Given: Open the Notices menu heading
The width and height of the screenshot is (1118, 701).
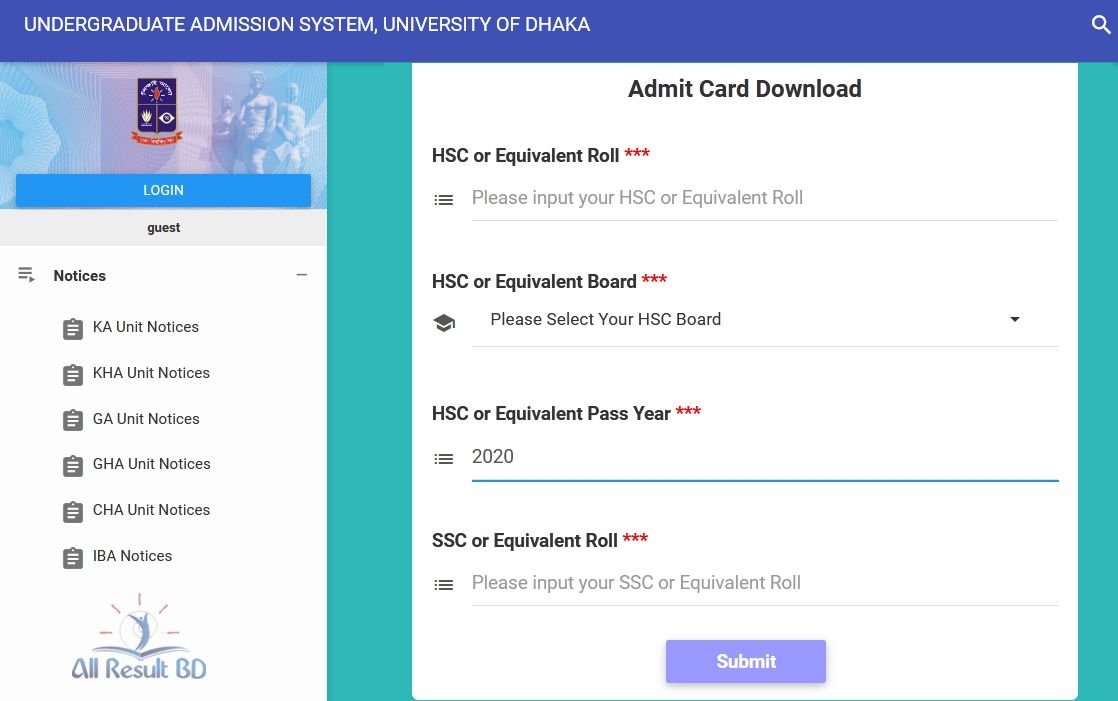Looking at the screenshot, I should click(x=80, y=275).
